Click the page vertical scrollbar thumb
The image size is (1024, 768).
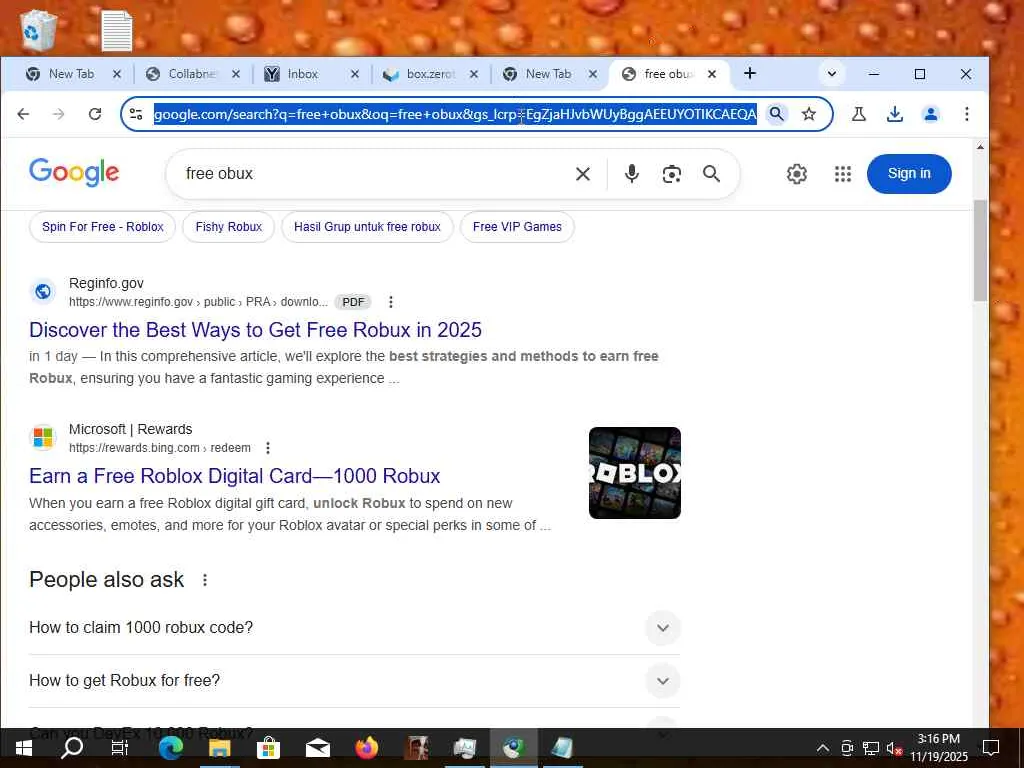[x=980, y=251]
